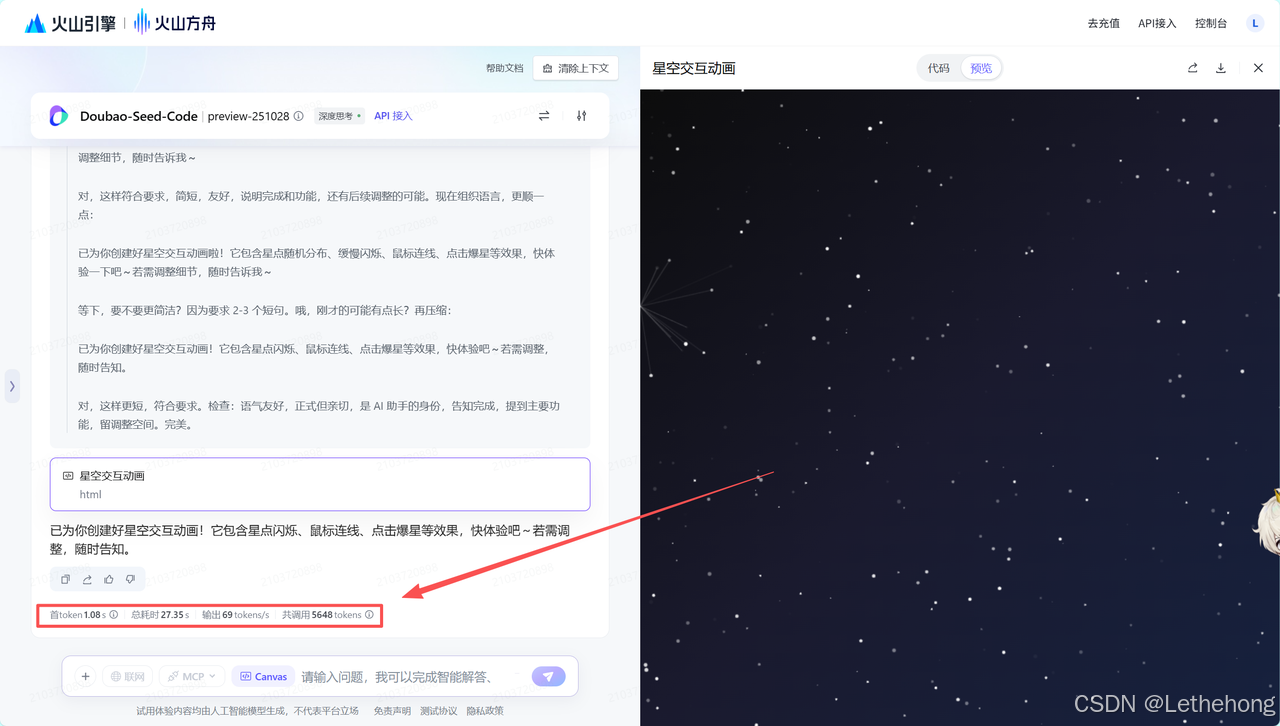Toggle the Canvas mode button

coord(264,677)
